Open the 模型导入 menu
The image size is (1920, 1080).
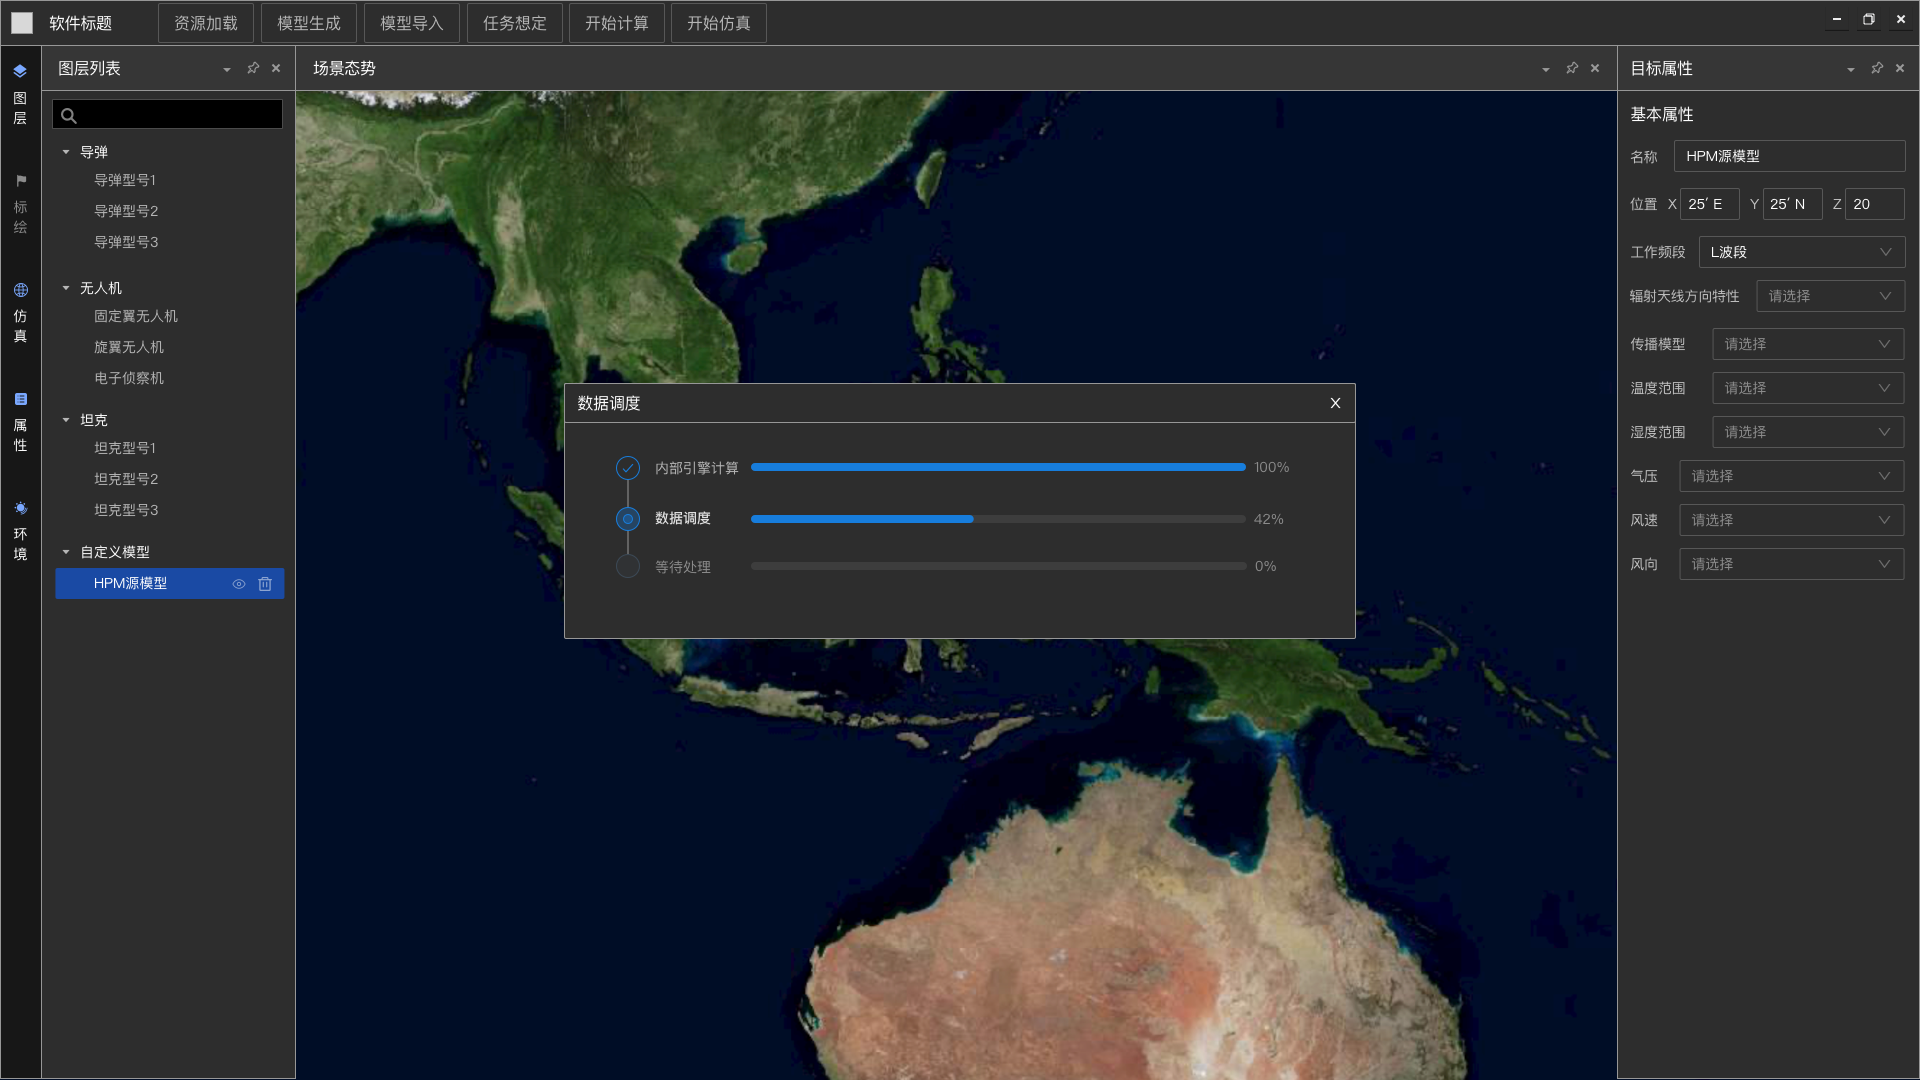tap(412, 23)
